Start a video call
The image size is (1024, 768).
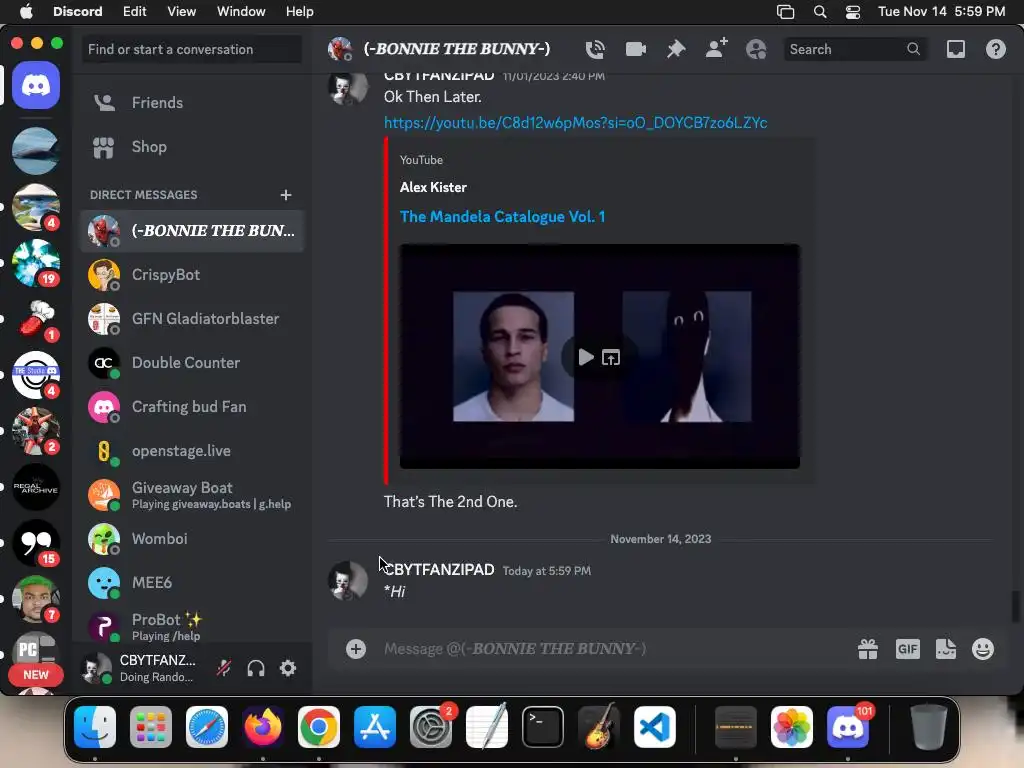[635, 49]
